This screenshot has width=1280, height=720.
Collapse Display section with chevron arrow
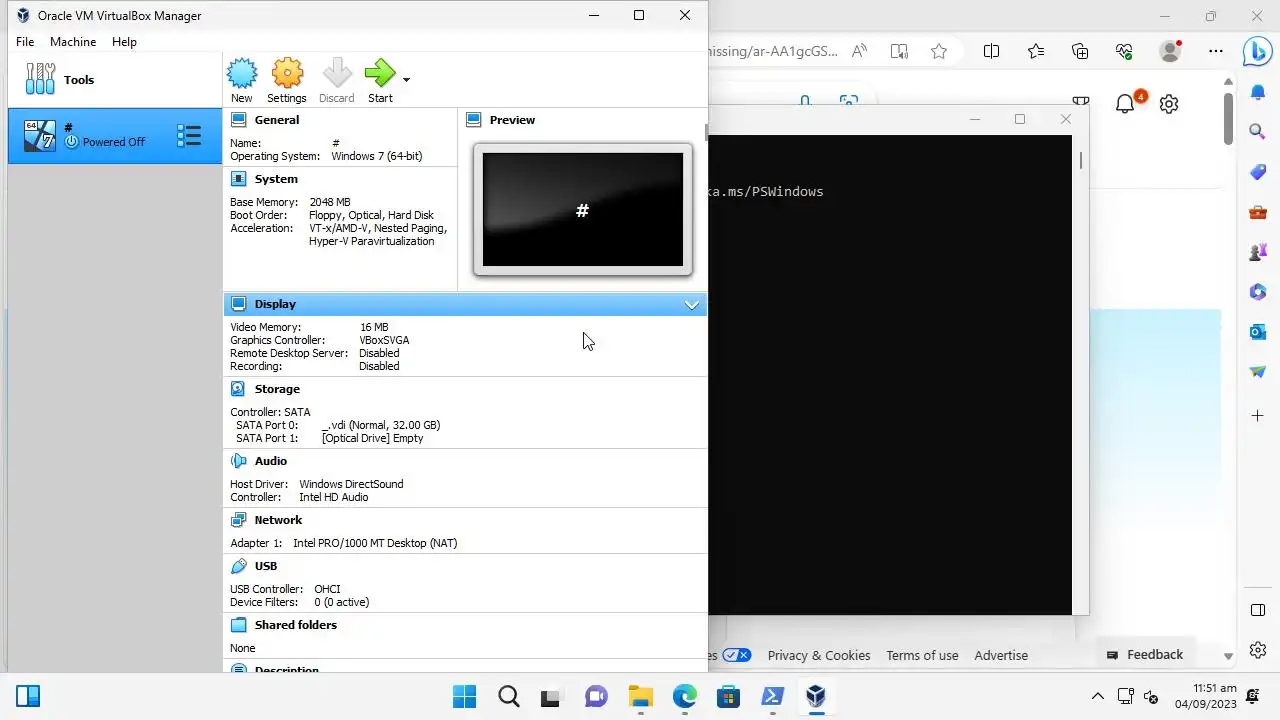[x=691, y=305]
